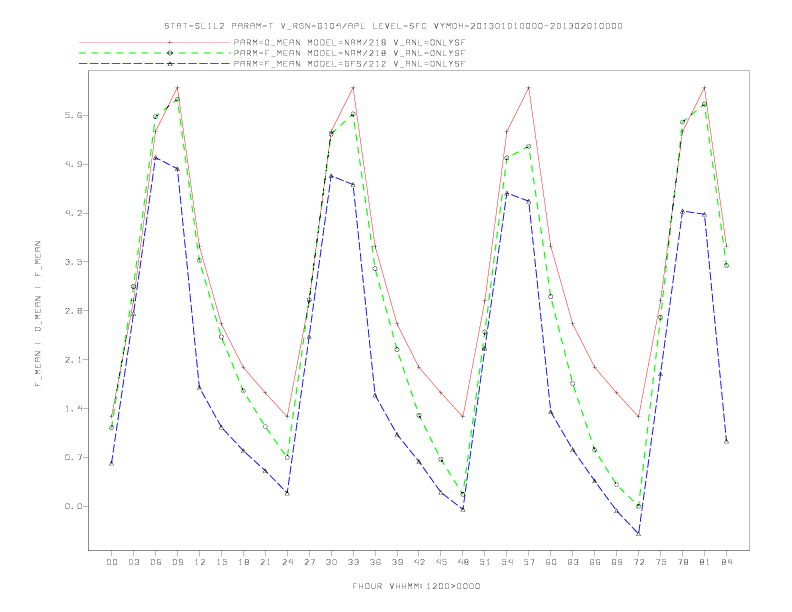Click the 36 forecast hour tick label
Screen dimensions: 792x612
[375, 562]
